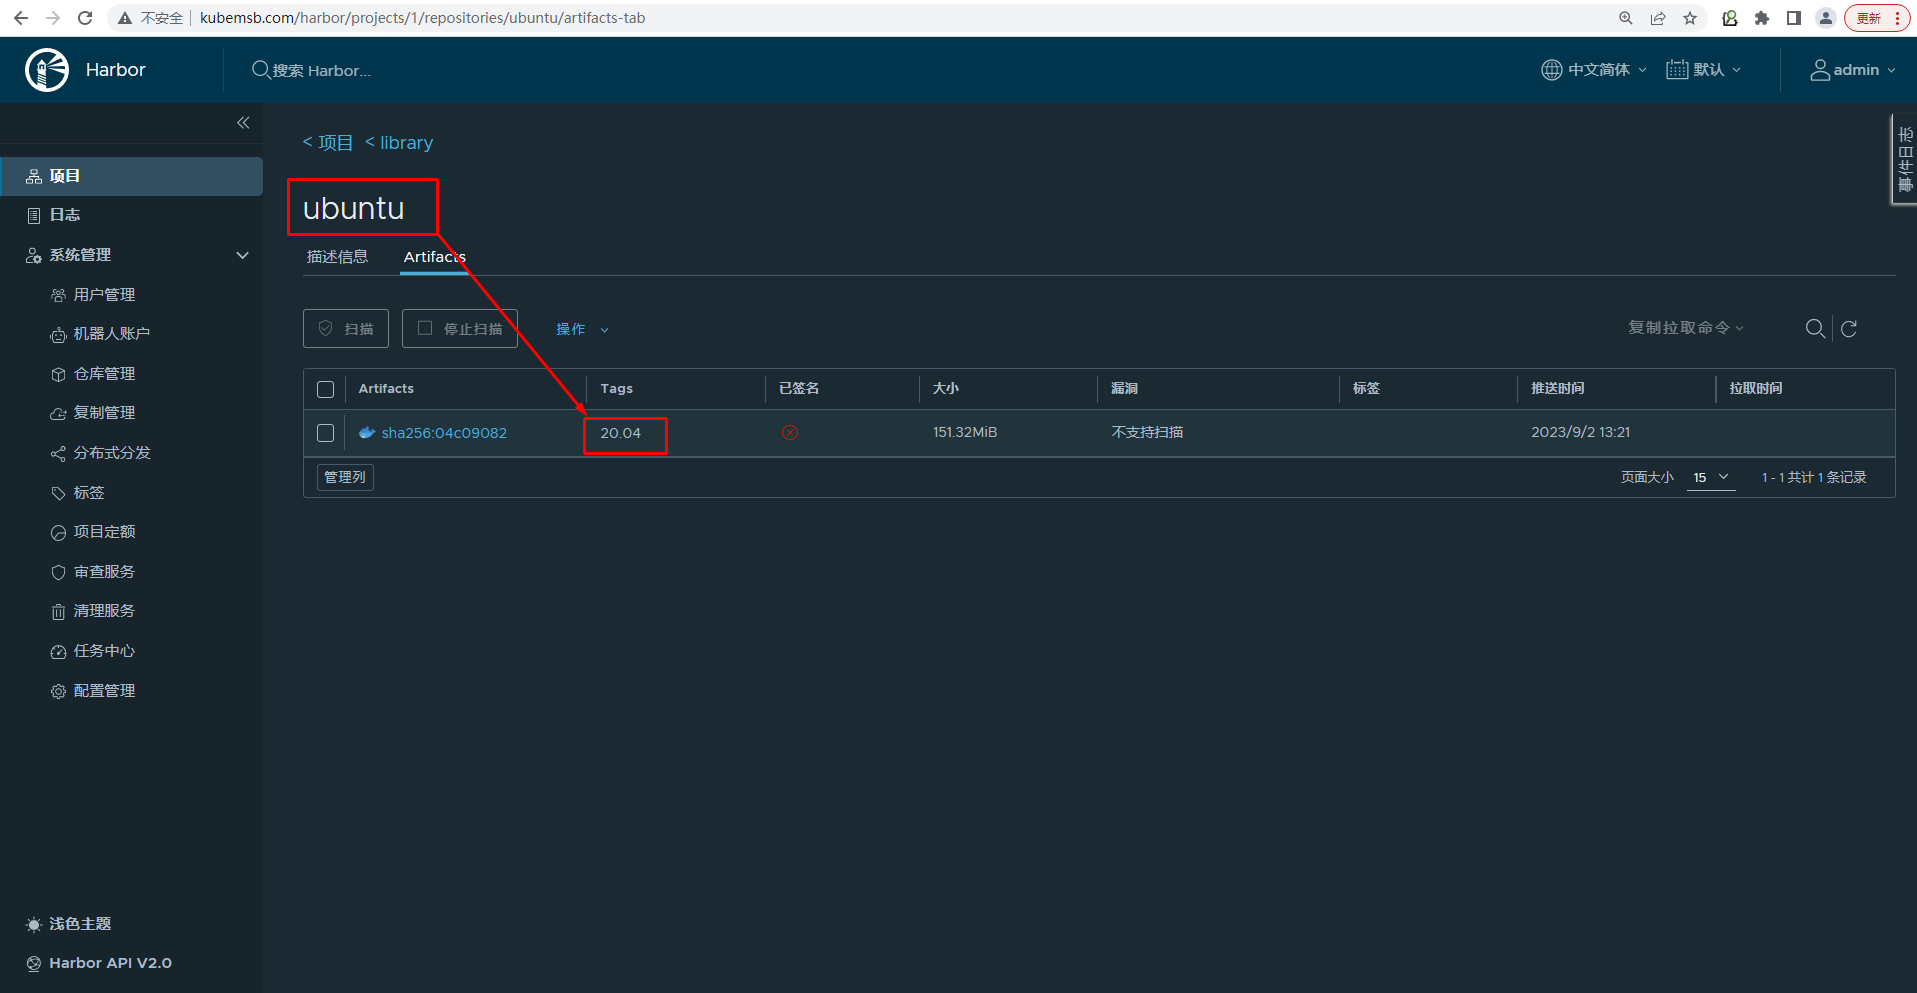Viewport: 1917px width, 993px height.
Task: Reload the browser page
Action: click(x=85, y=18)
